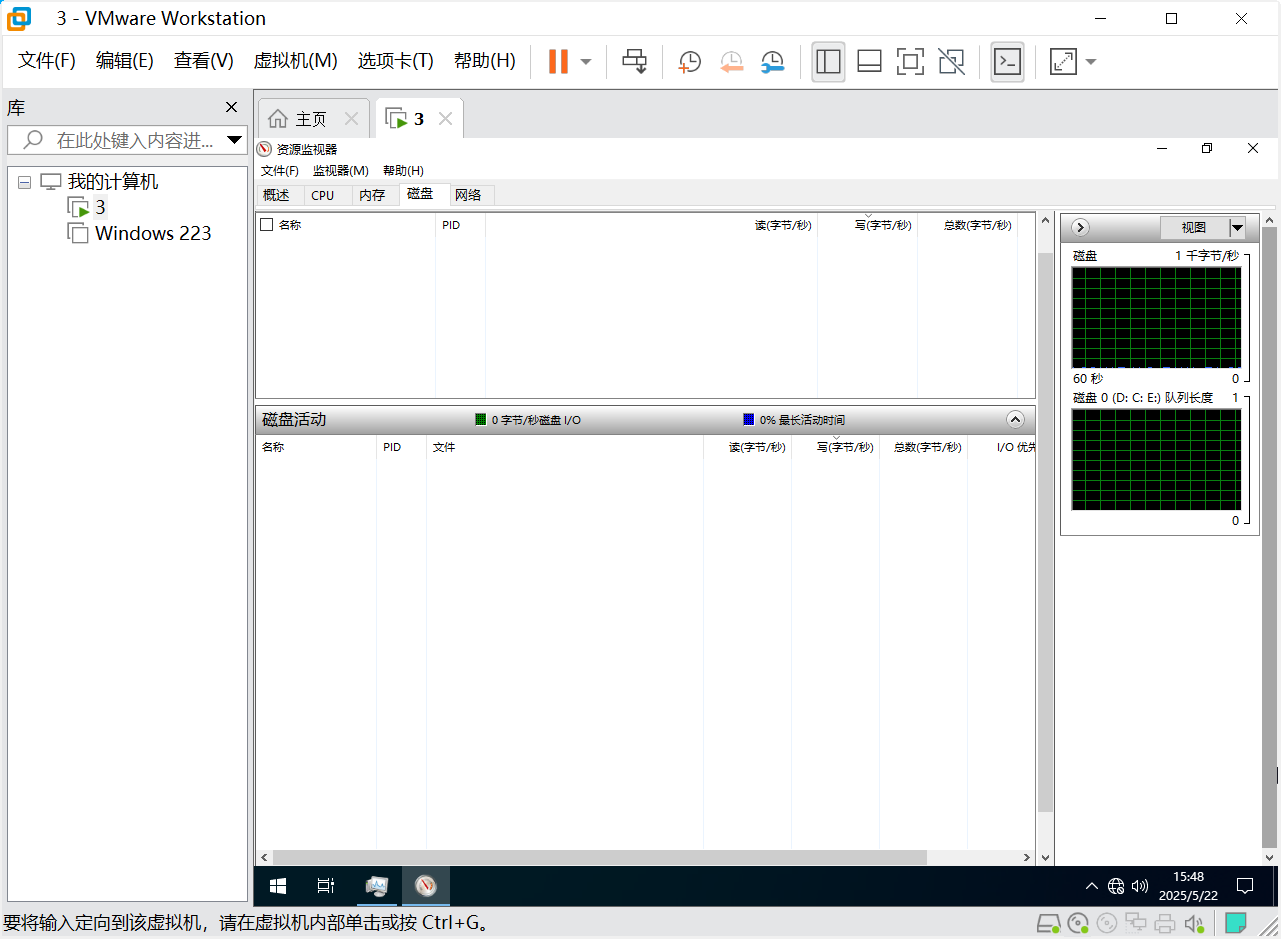Open Resource Monitor 文件(F) menu

click(280, 171)
